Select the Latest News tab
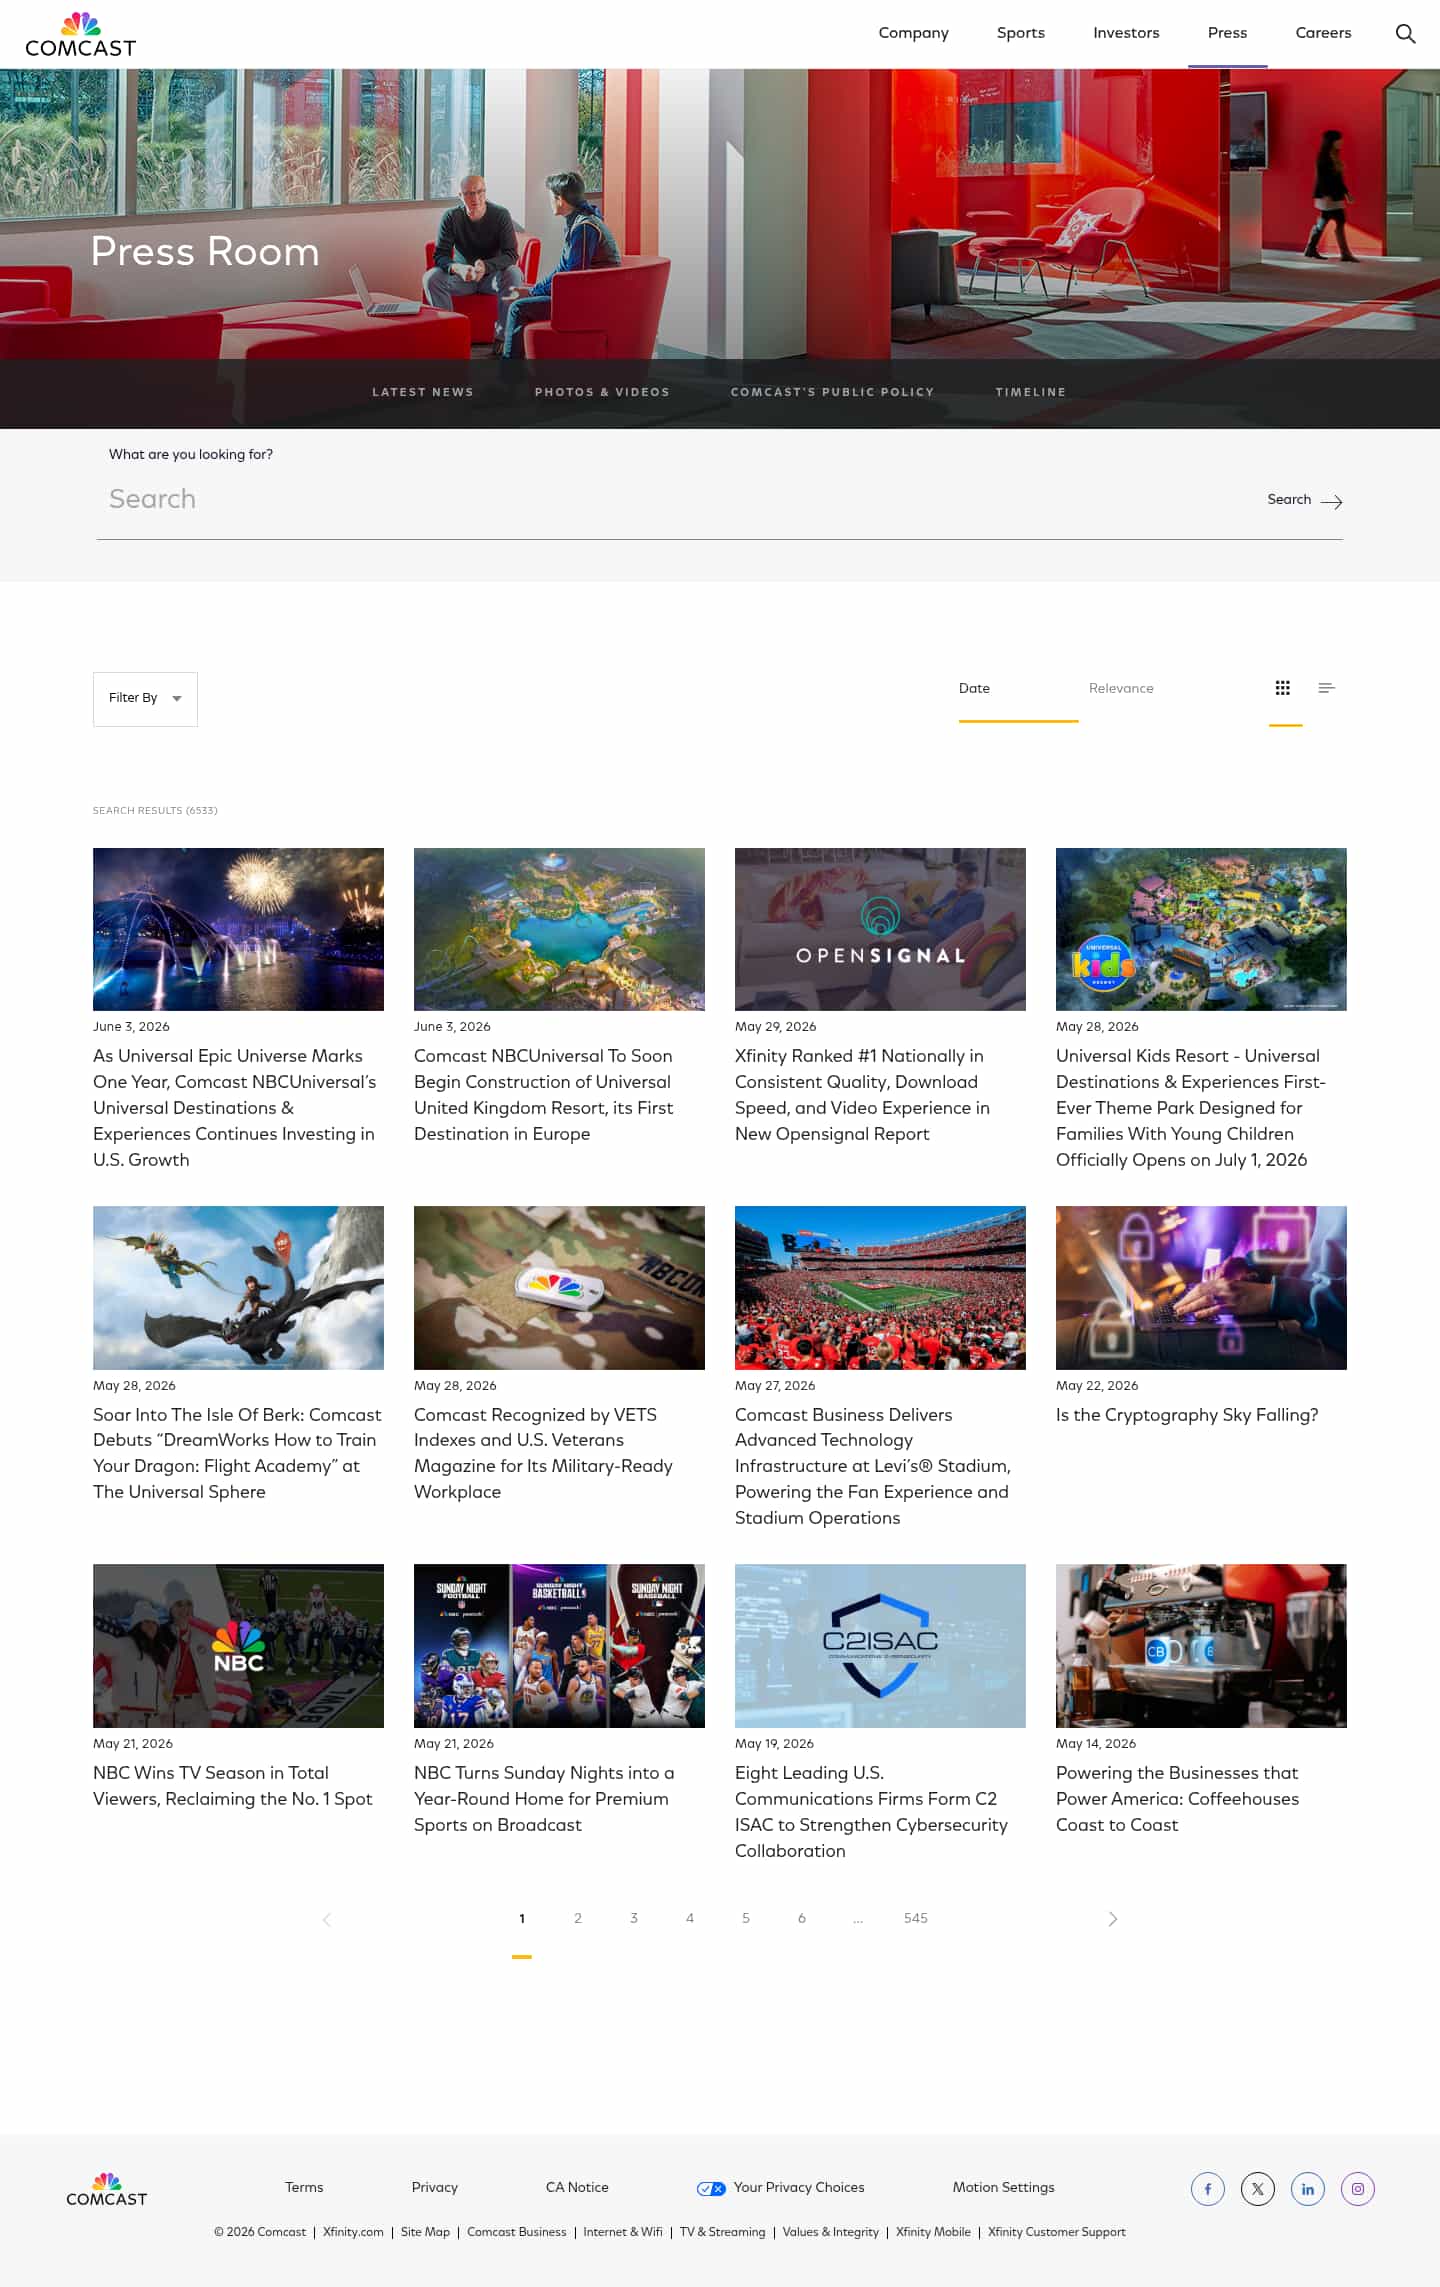 (423, 392)
